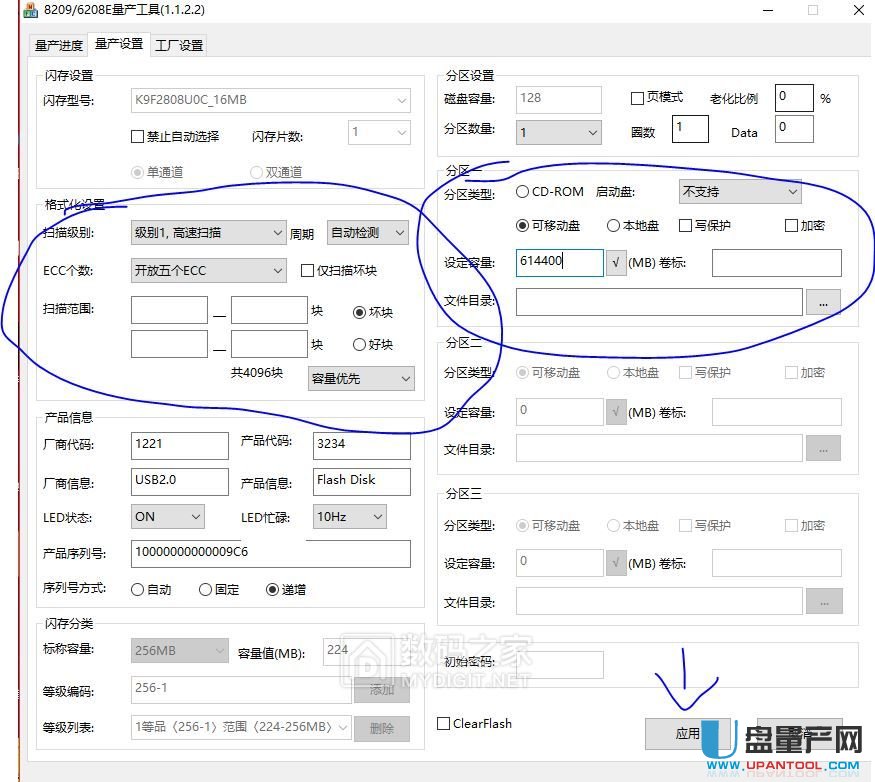875x782 pixels.
Task: Click the √ button next to partition two capacity
Action: [616, 410]
